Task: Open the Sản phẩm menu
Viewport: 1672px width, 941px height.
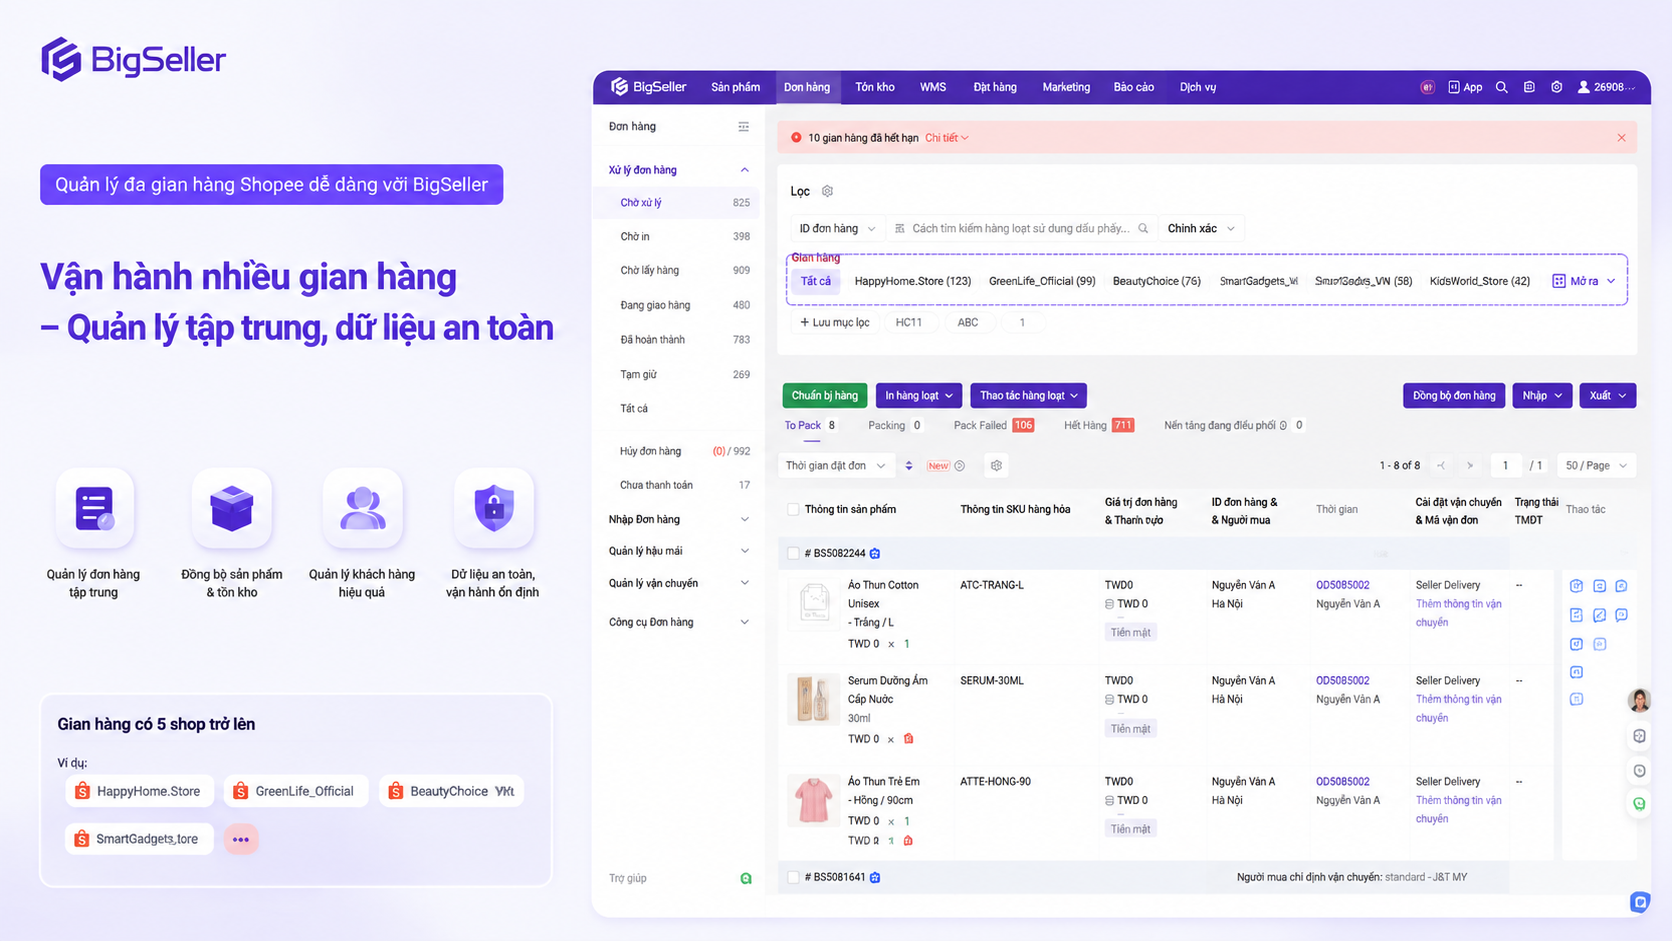Action: click(735, 87)
